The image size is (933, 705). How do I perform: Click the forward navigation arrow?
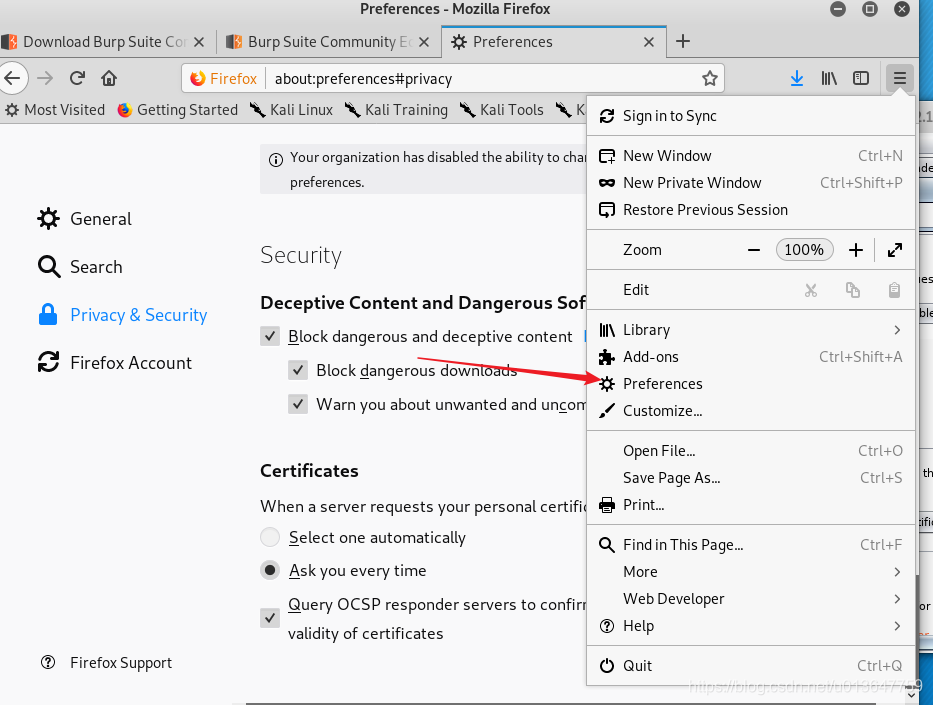tap(45, 78)
